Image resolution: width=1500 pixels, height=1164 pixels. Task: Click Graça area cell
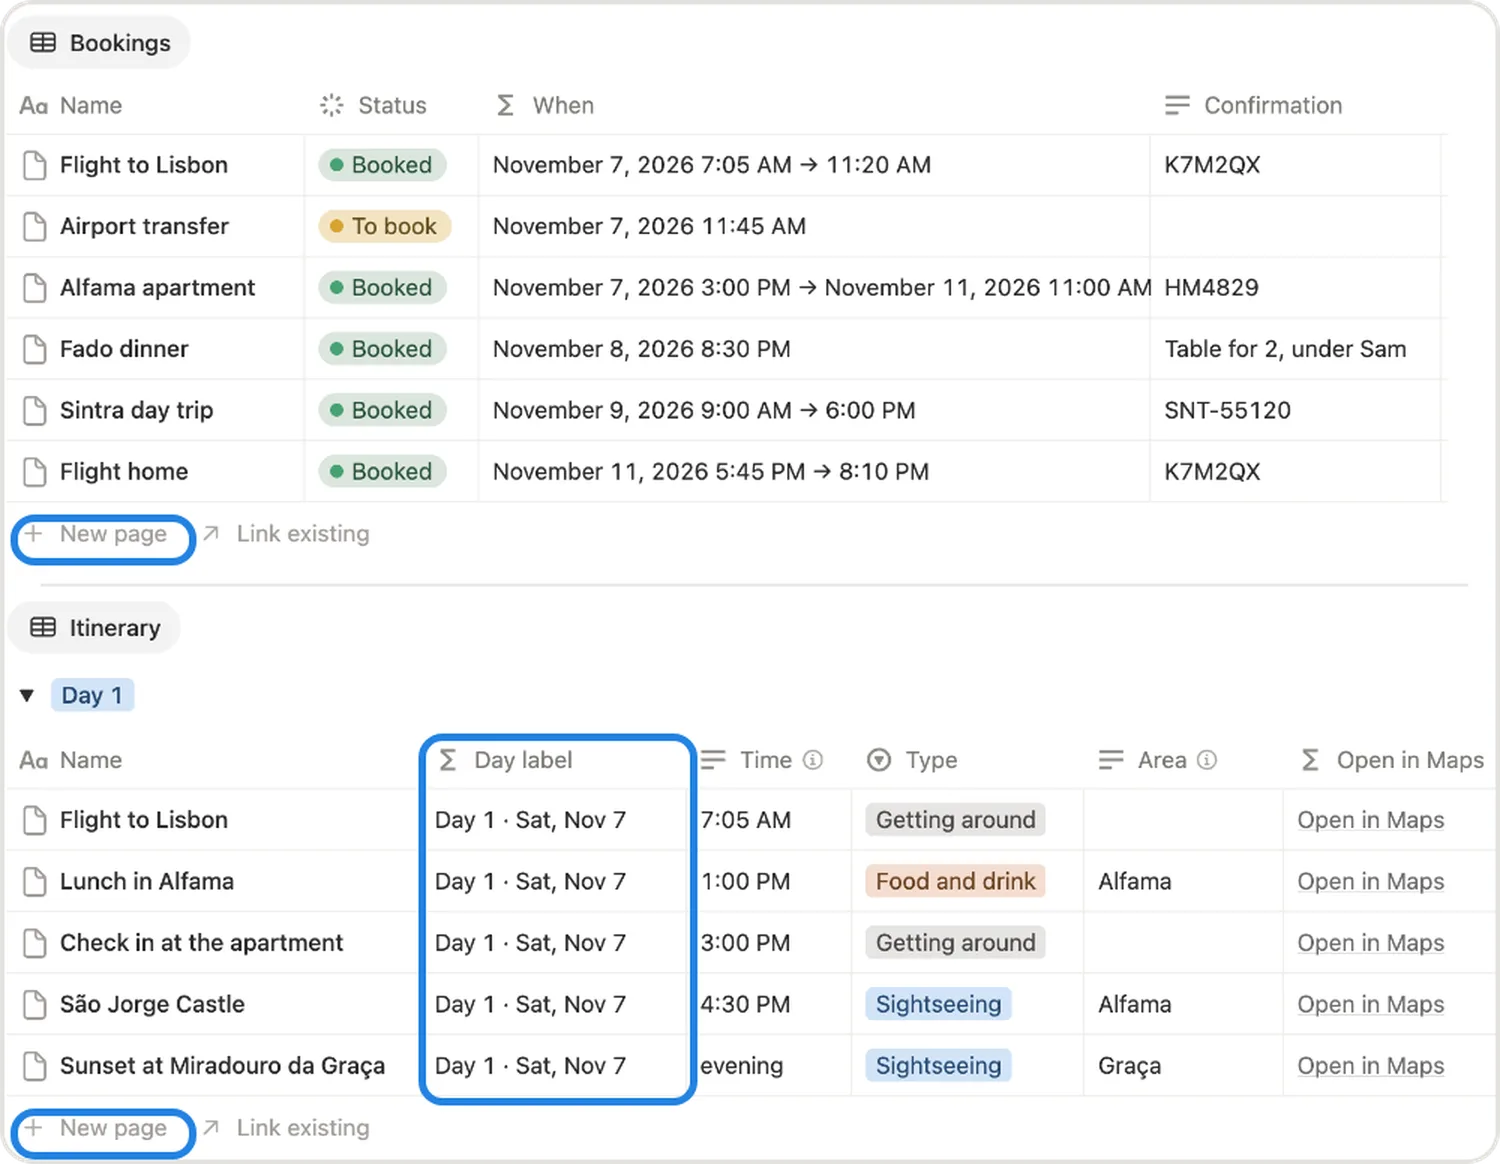coord(1182,1066)
